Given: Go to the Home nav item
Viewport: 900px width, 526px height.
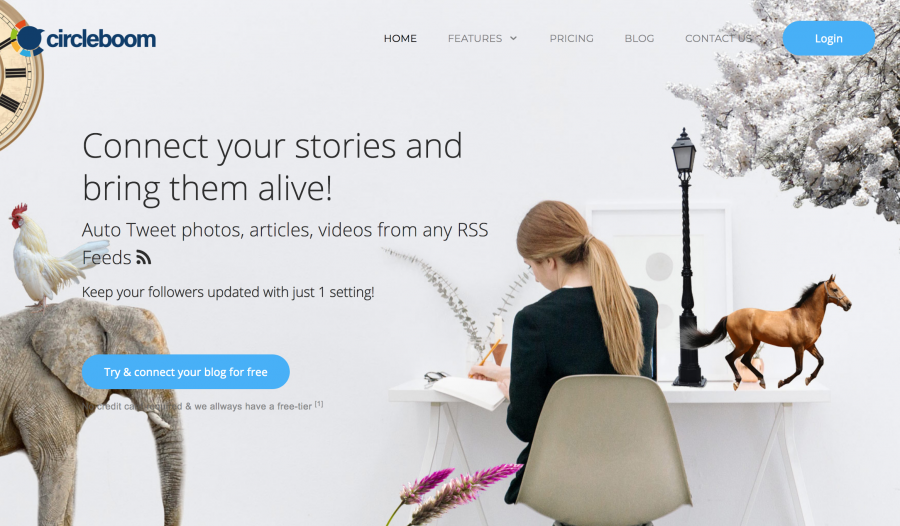Looking at the screenshot, I should point(400,38).
